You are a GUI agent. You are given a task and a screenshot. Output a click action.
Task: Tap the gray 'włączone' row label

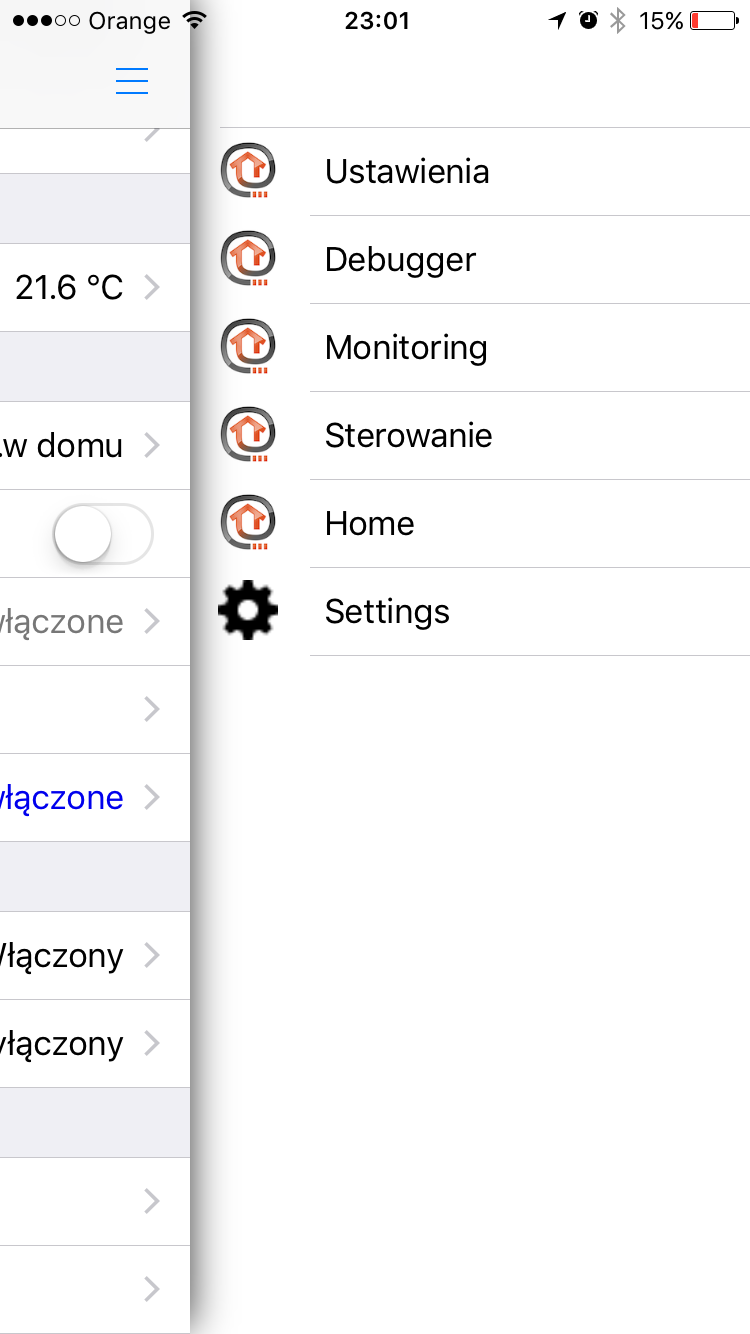tap(62, 622)
